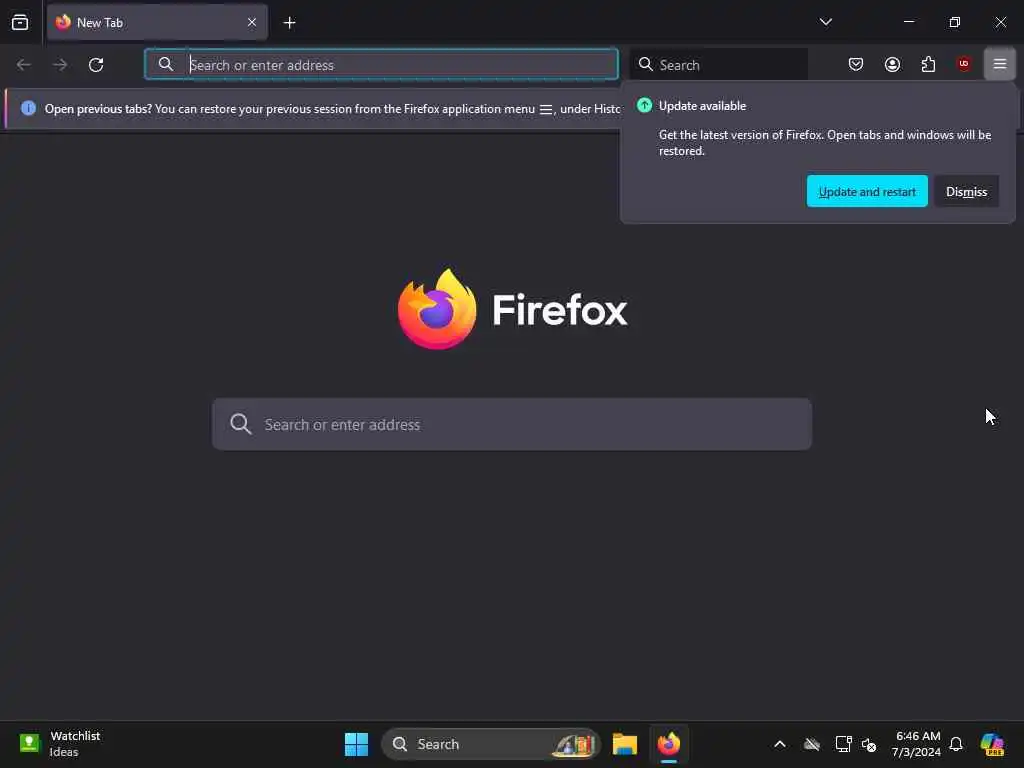Click the toolbar Search magnifier icon
1024x768 pixels.
(645, 64)
